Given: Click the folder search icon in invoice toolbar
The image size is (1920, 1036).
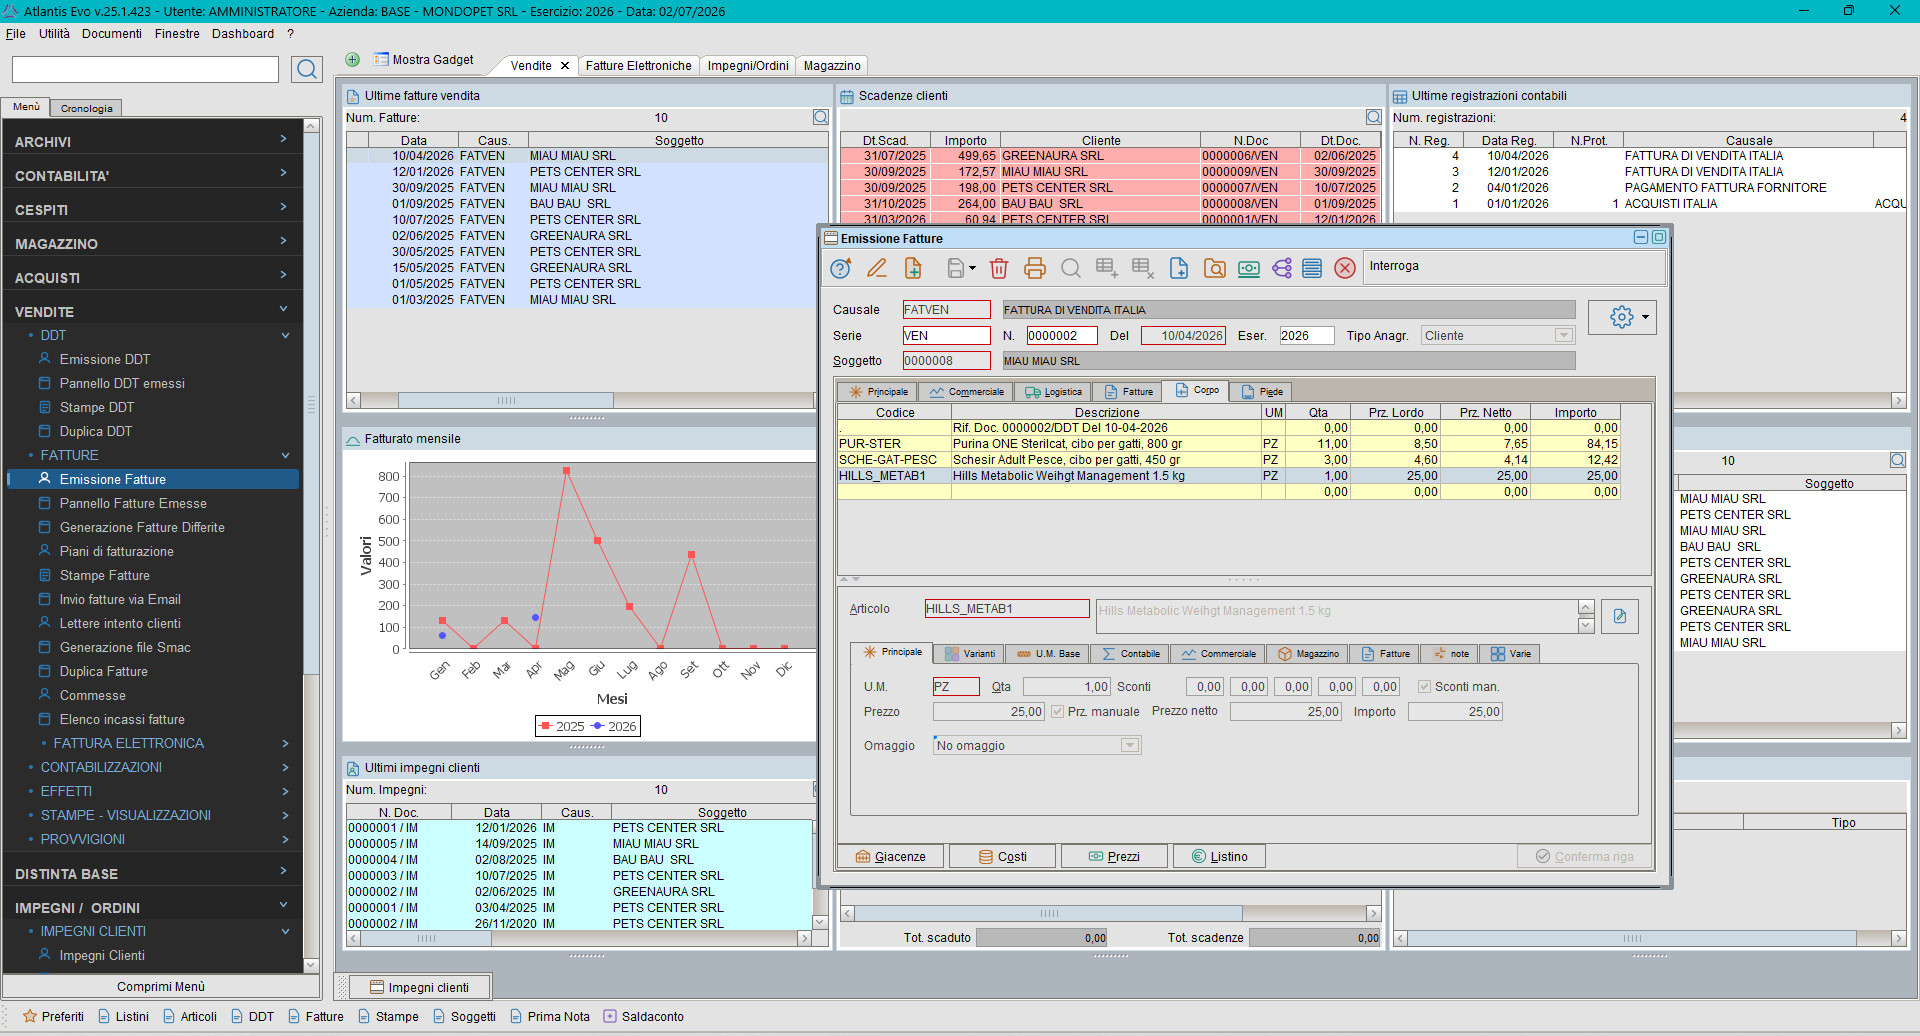Looking at the screenshot, I should (x=1214, y=268).
